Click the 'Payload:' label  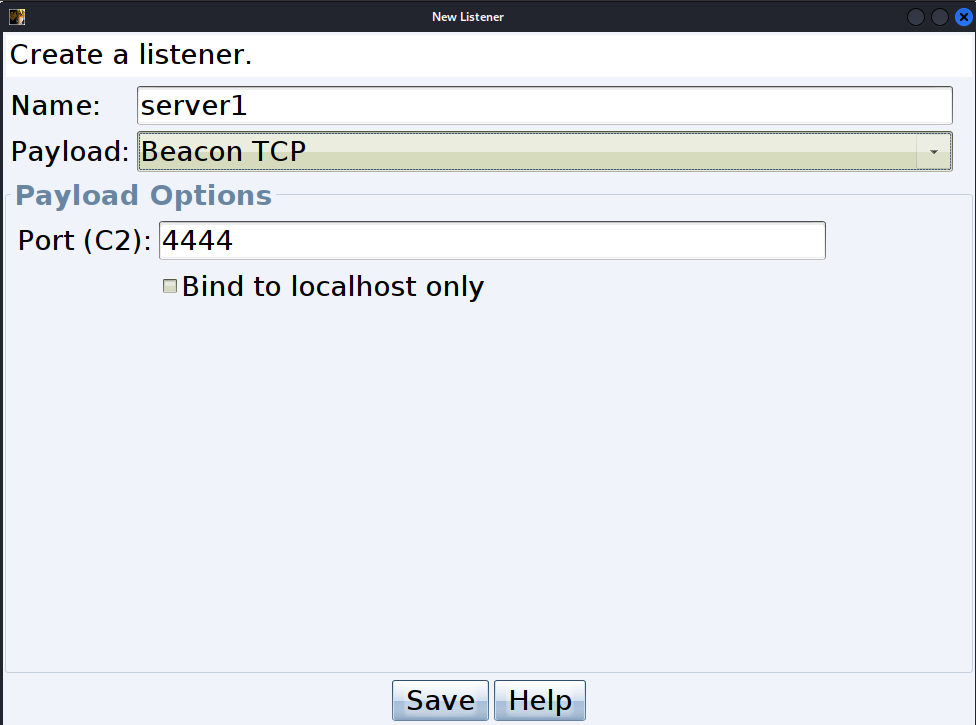pos(70,152)
